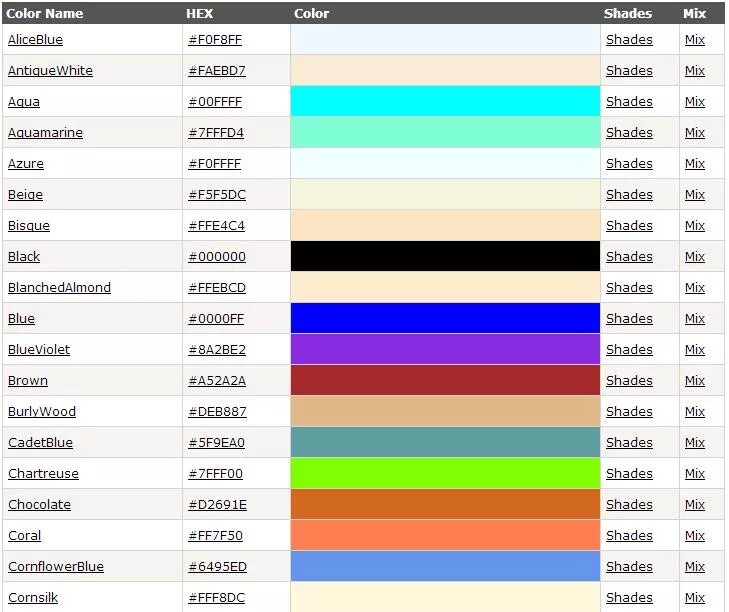Click the Black color swatch bar
The width and height of the screenshot is (729, 612).
445,256
